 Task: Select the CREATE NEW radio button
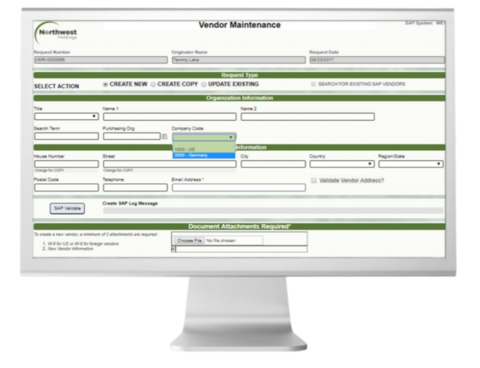[105, 84]
